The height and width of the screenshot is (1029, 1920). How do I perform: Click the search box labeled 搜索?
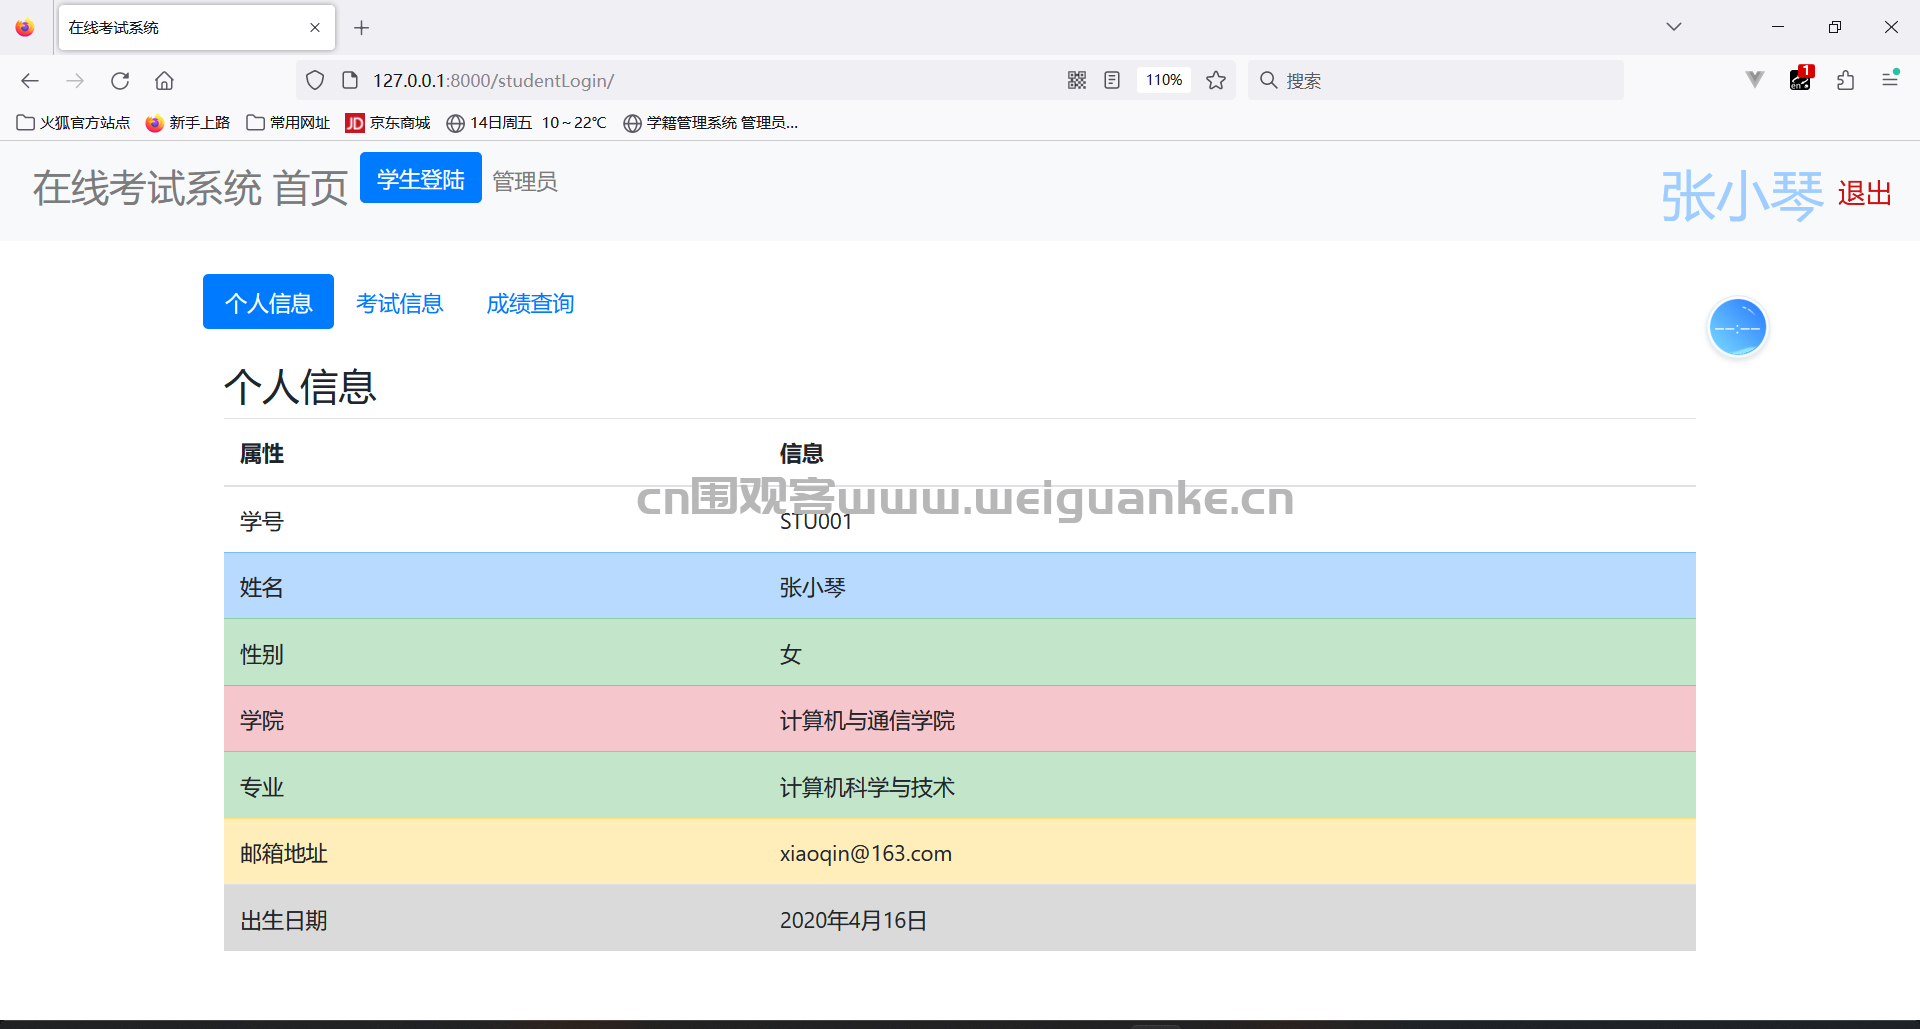[1436, 80]
